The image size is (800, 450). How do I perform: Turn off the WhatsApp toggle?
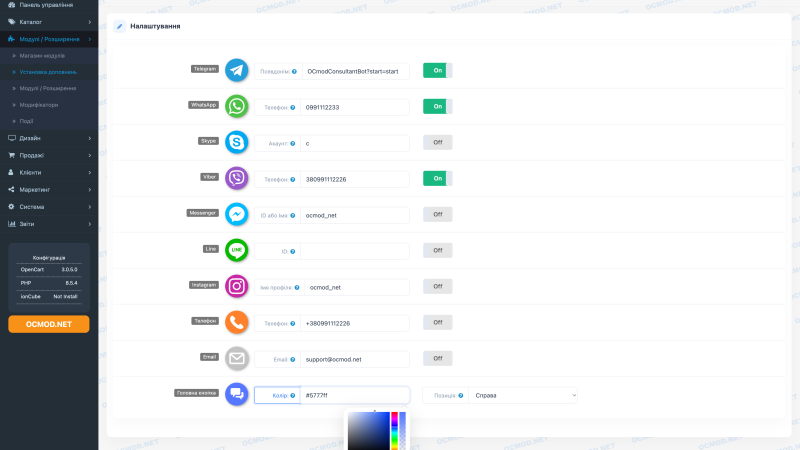438,106
